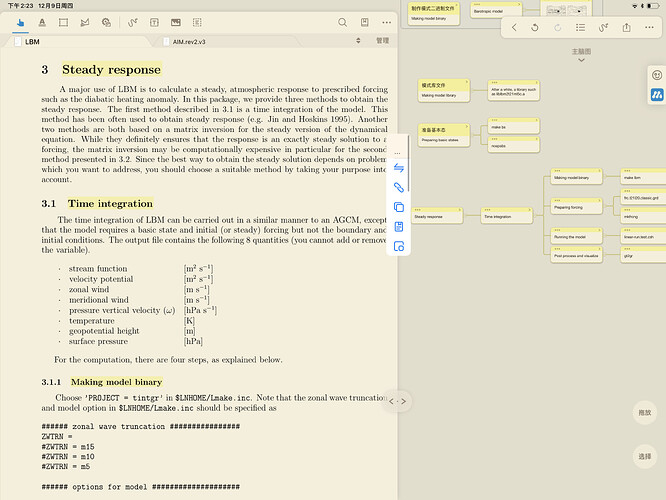The image size is (666, 500).
Task: Click the notes document icon in floating panel
Action: [398, 226]
